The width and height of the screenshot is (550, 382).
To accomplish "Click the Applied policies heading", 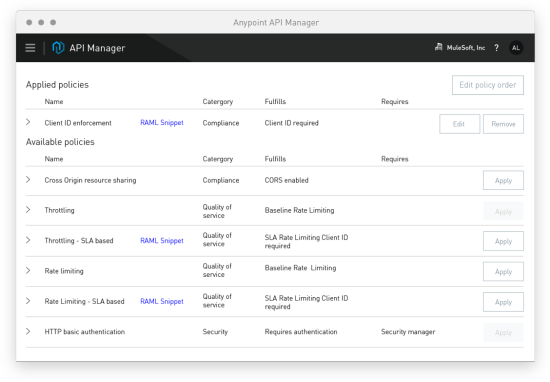I will (x=57, y=85).
